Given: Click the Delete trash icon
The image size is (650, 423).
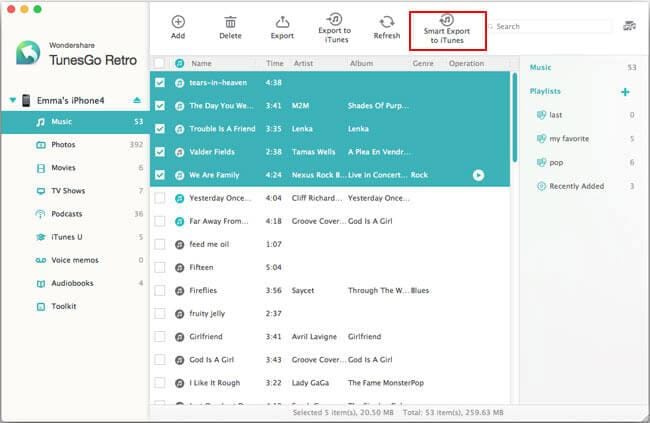Looking at the screenshot, I should (x=230, y=22).
